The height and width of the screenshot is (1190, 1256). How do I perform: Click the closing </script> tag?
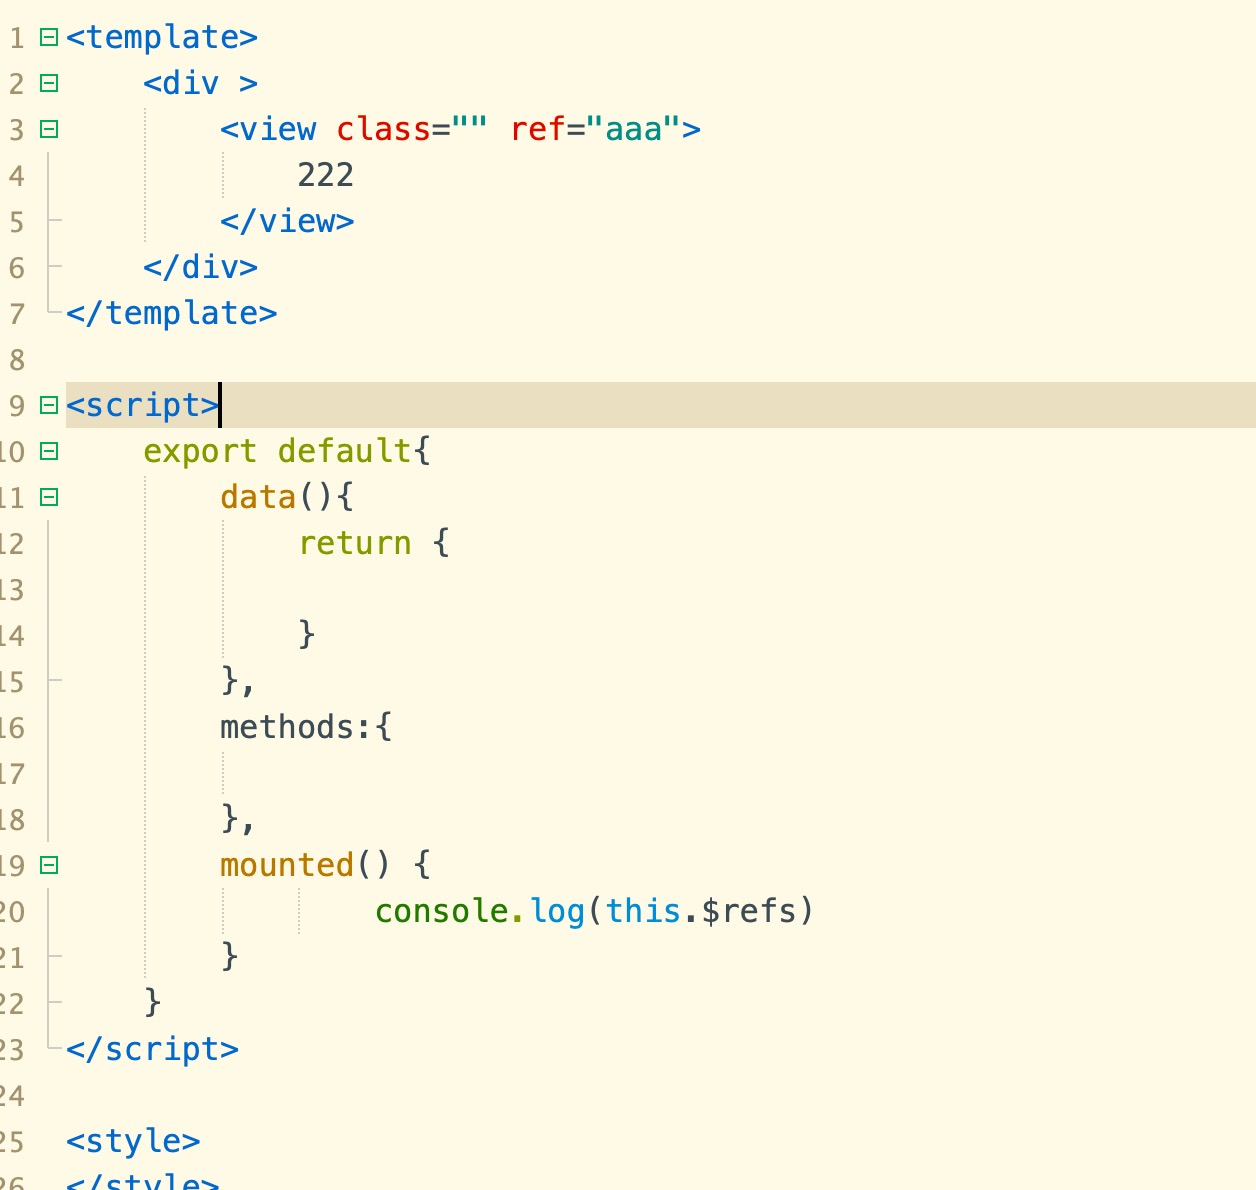(x=152, y=1050)
